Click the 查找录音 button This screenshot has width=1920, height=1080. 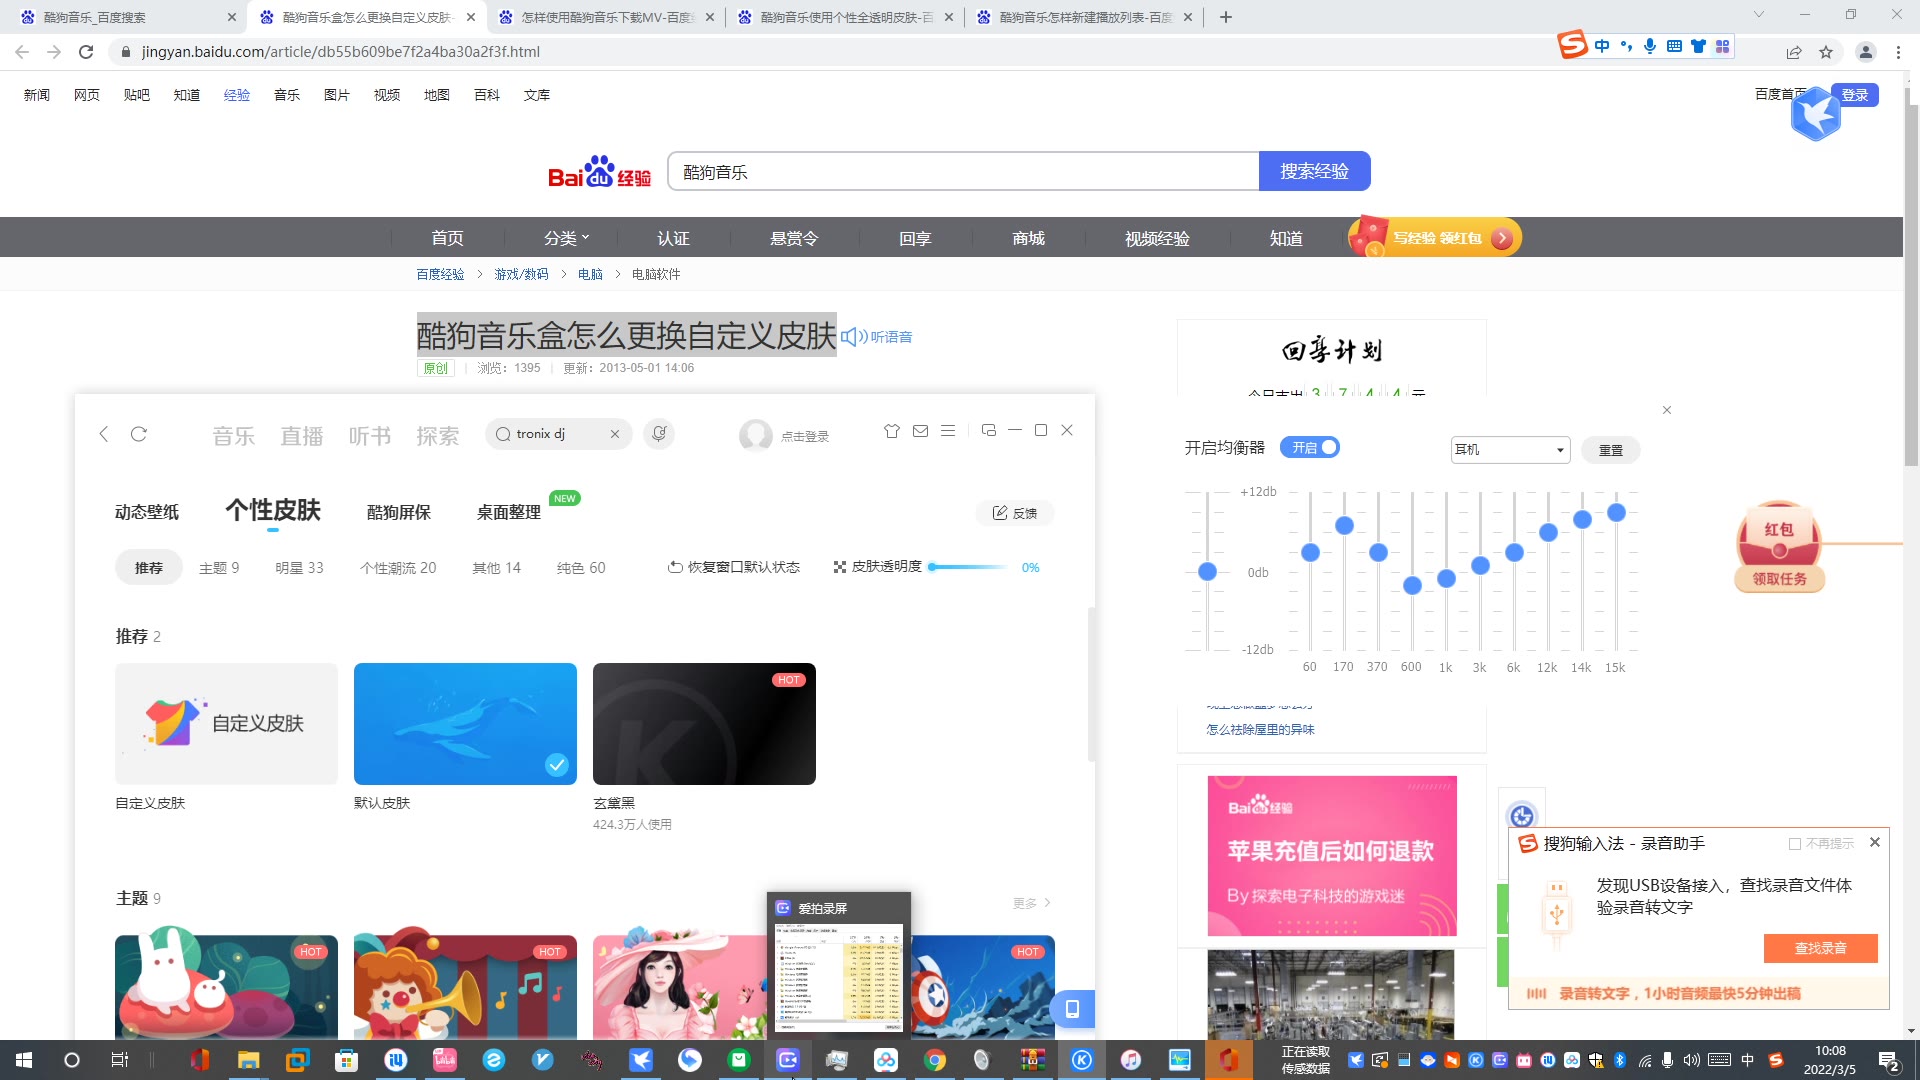1820,948
